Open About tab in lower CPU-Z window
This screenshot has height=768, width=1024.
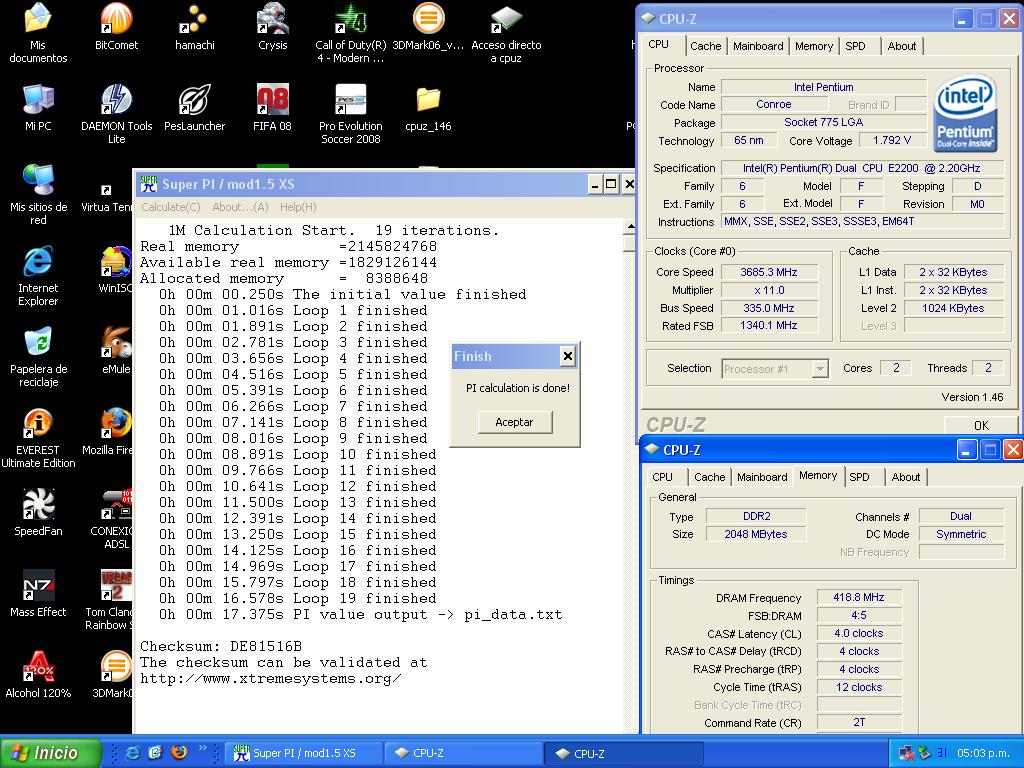(905, 477)
